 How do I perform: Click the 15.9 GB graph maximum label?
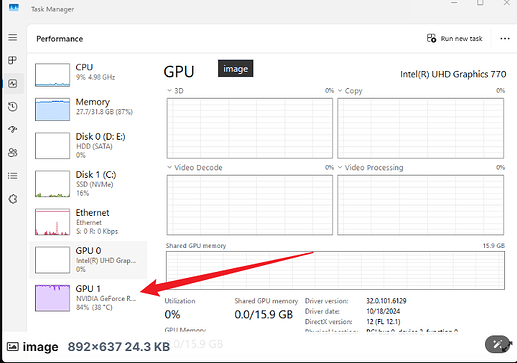click(494, 246)
